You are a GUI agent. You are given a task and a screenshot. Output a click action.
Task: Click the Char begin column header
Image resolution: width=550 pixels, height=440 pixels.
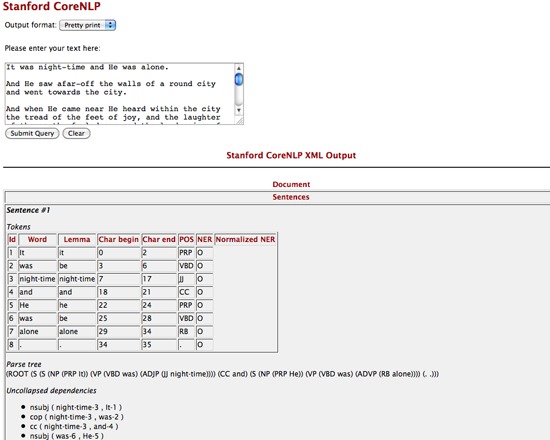tap(119, 240)
